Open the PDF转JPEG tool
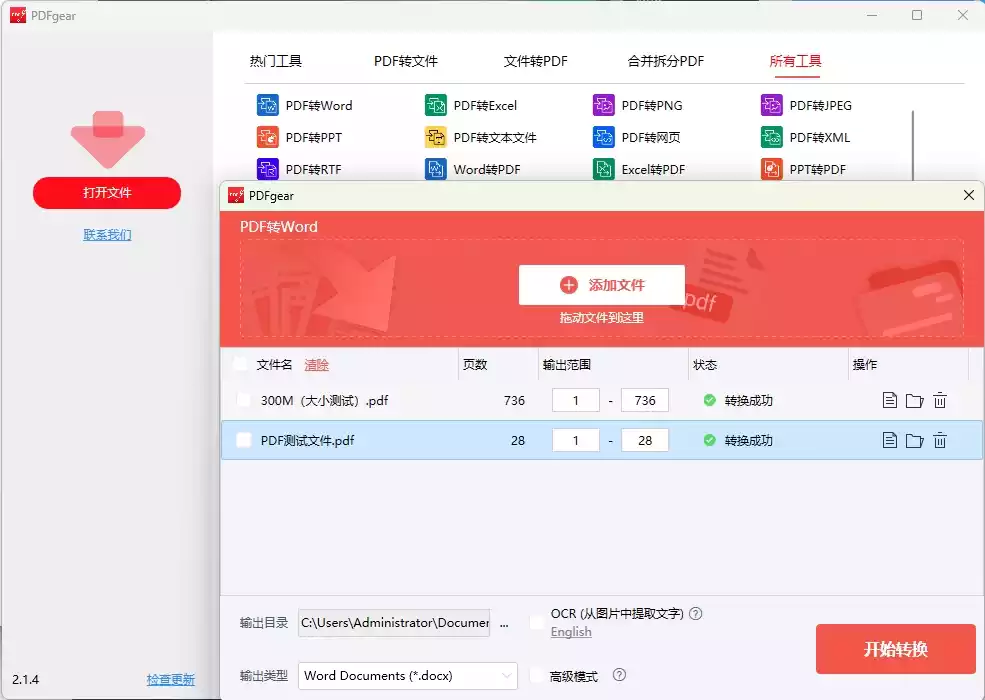This screenshot has height=700, width=985. (771, 104)
